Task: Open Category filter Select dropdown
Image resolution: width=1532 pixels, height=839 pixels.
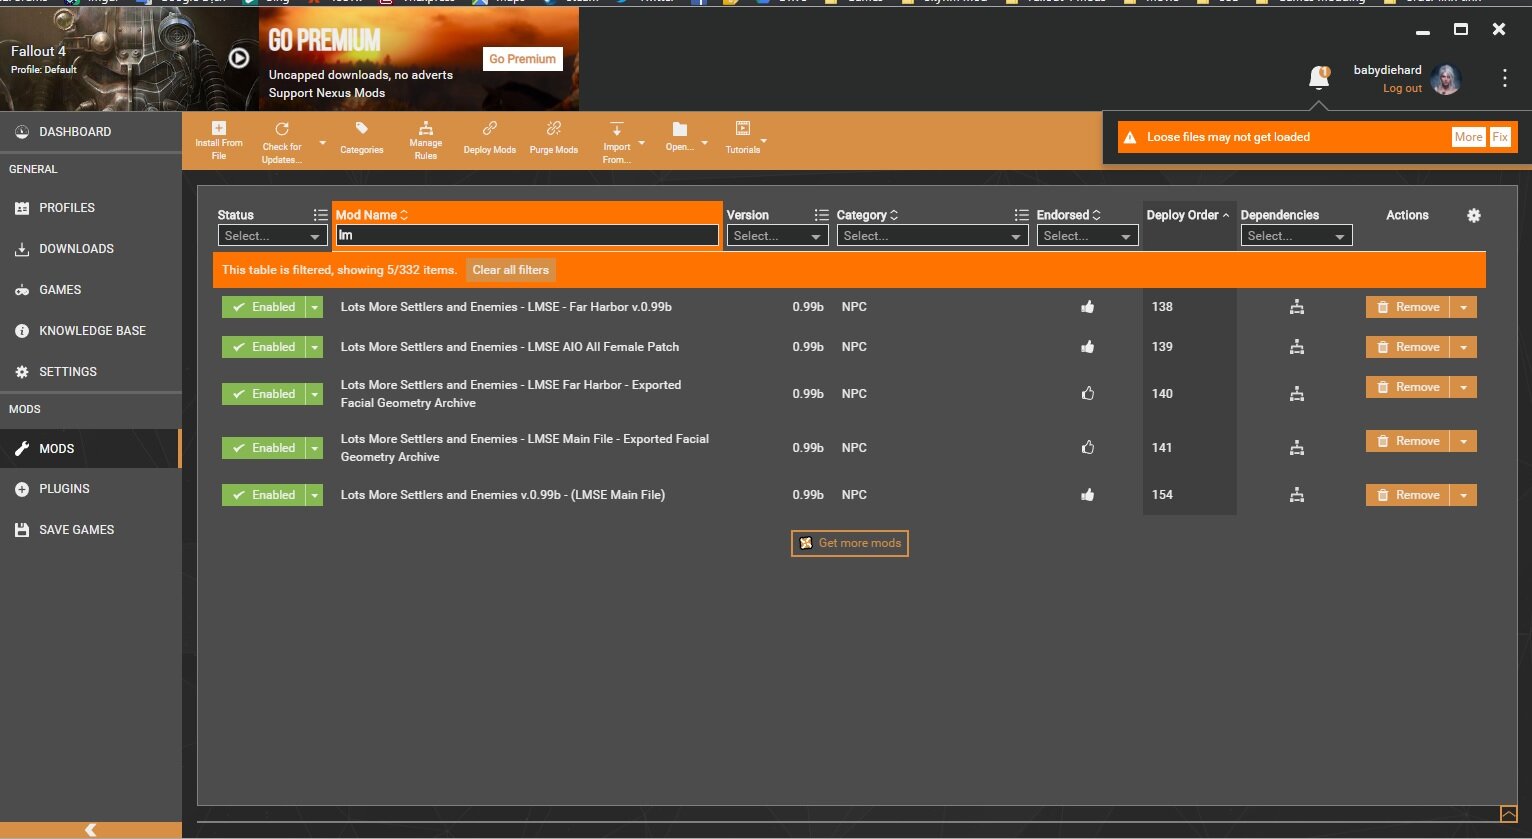Action: (932, 236)
